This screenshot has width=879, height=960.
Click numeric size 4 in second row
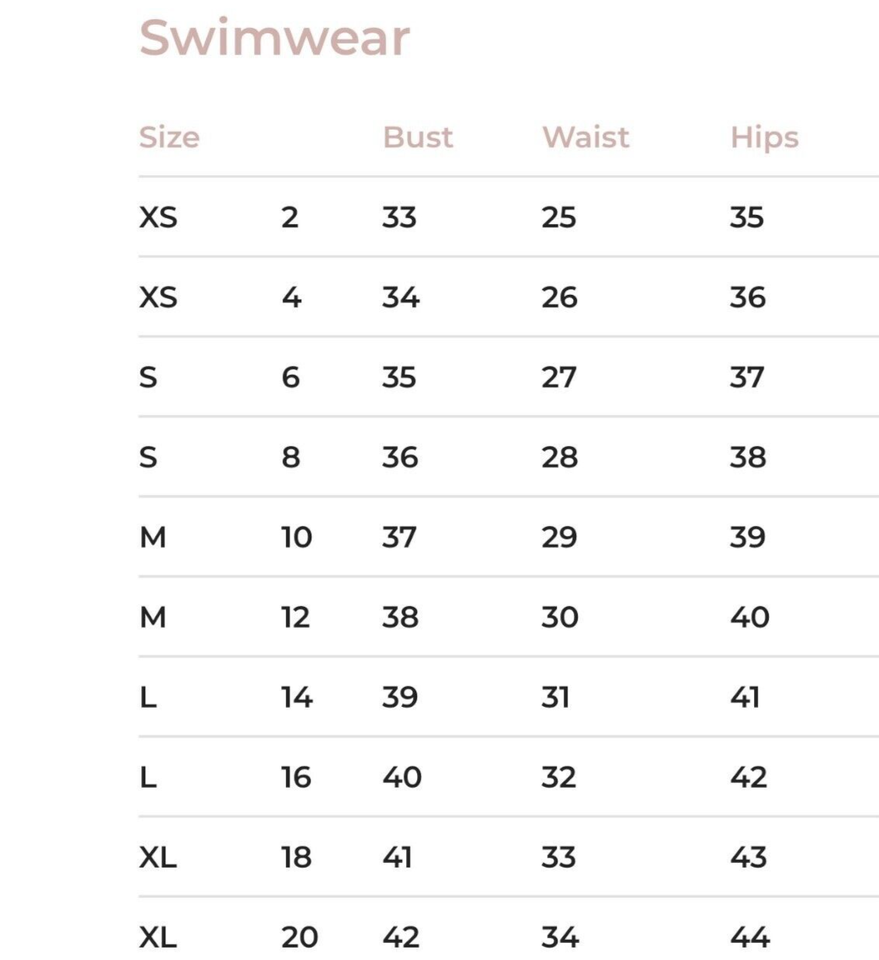291,298
